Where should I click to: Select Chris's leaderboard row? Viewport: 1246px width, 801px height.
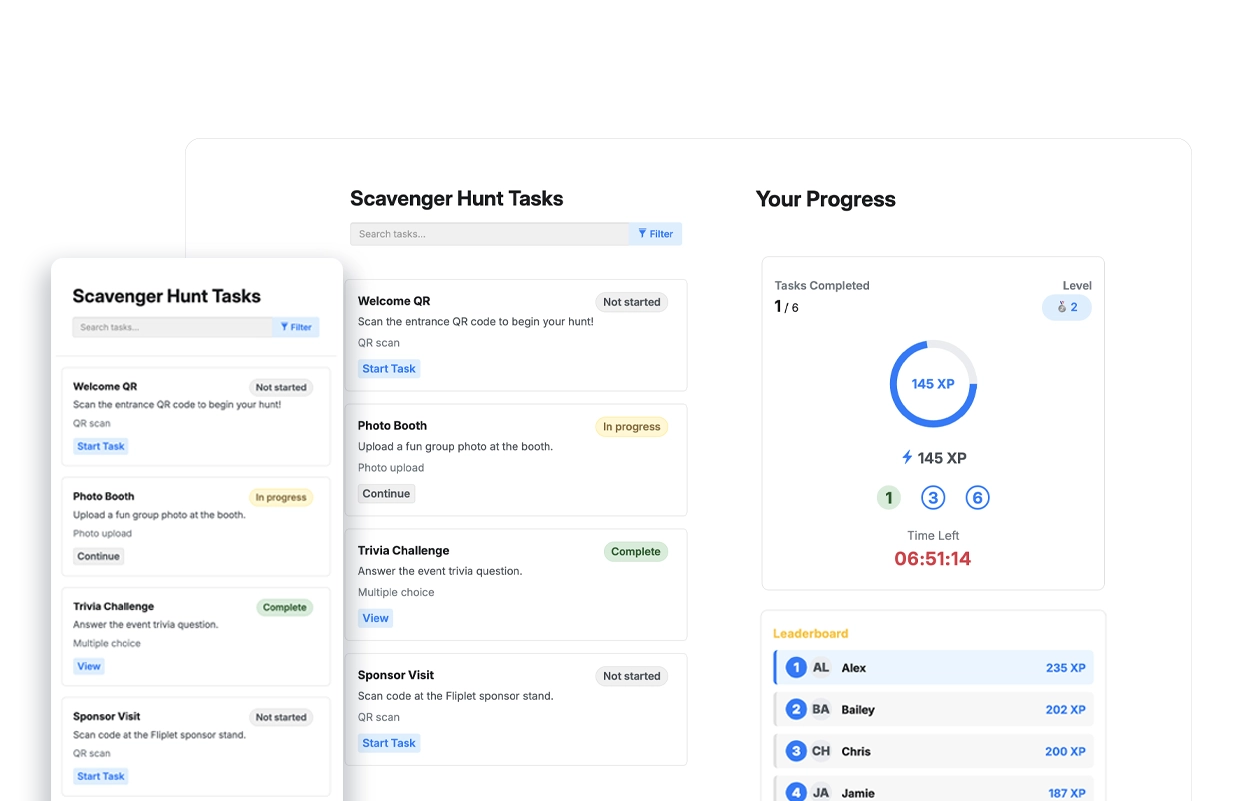[x=934, y=751]
